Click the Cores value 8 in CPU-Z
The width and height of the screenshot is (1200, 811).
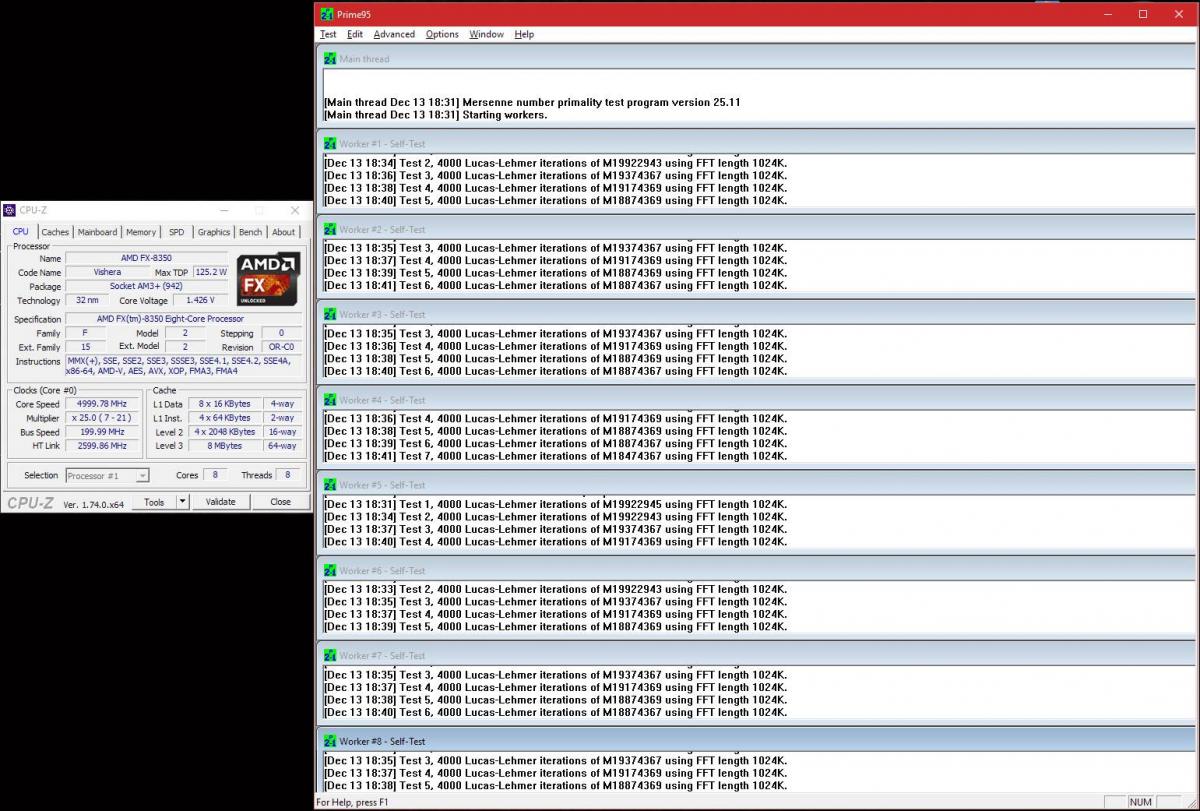pyautogui.click(x=215, y=475)
